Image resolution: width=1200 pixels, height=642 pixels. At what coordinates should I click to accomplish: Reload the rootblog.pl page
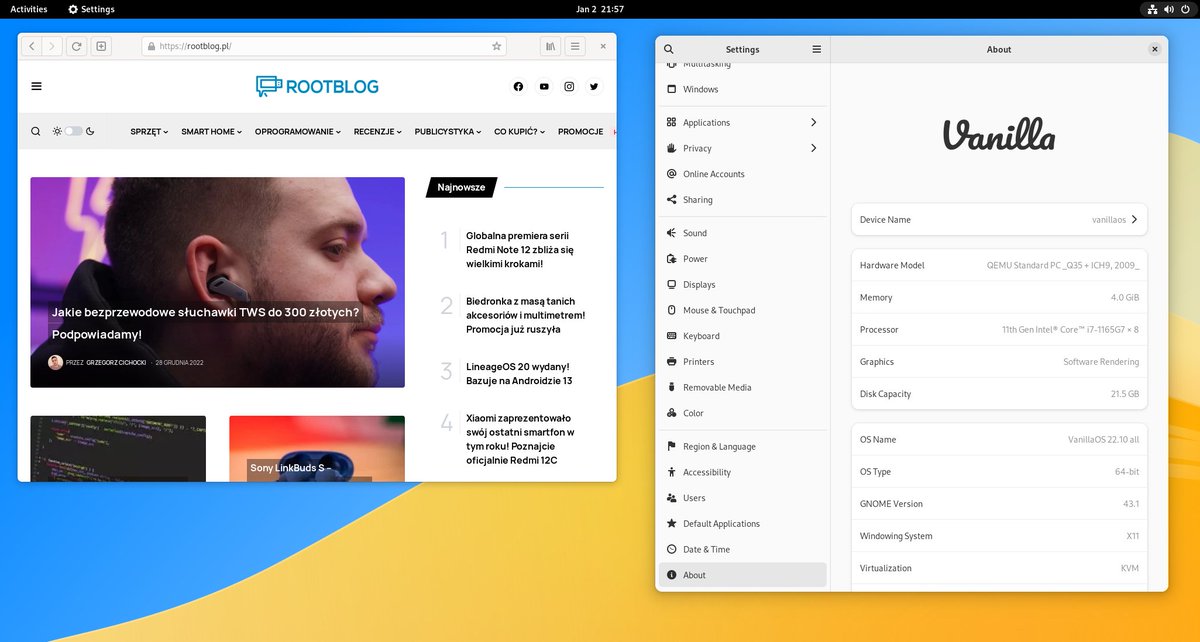click(x=76, y=45)
